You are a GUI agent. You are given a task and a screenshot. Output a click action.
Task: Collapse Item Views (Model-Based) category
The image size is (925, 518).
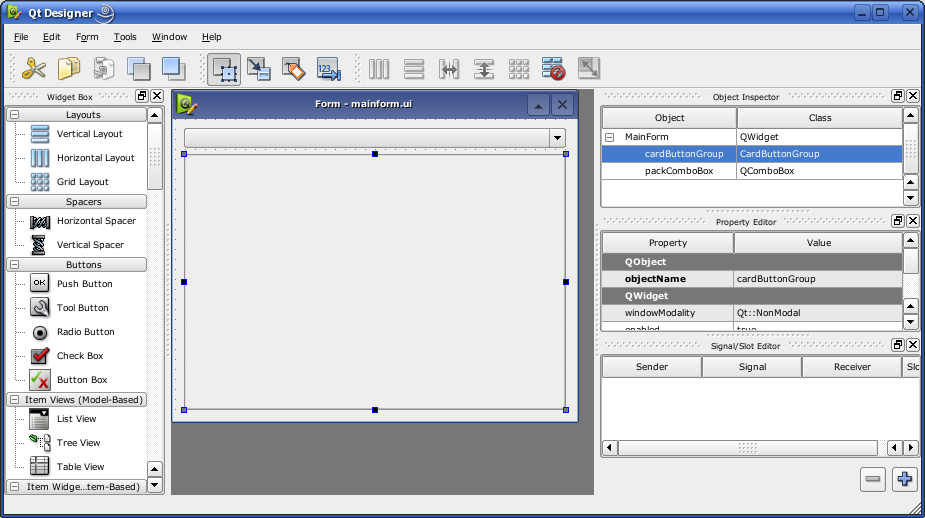[15, 399]
